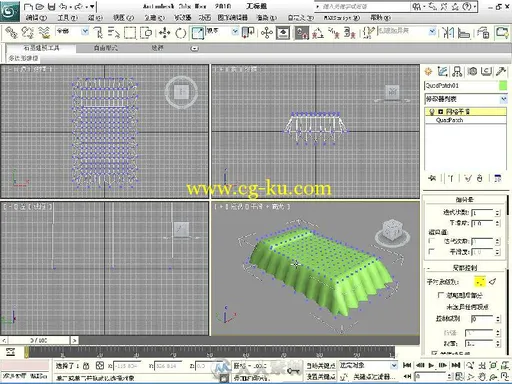Click the Align tool icon

point(464,33)
